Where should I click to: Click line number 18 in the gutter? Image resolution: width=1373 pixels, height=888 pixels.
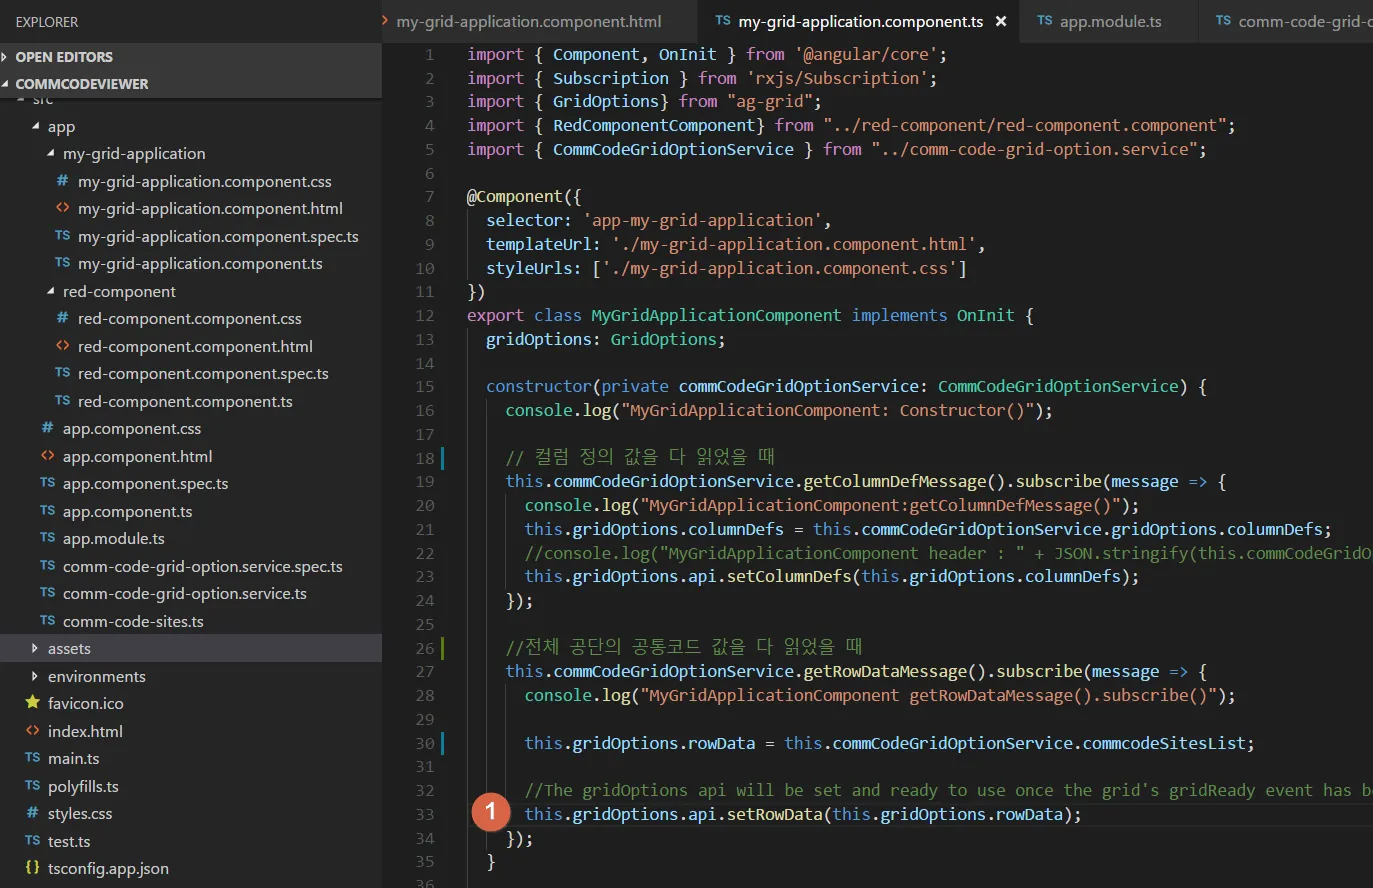pyautogui.click(x=425, y=458)
